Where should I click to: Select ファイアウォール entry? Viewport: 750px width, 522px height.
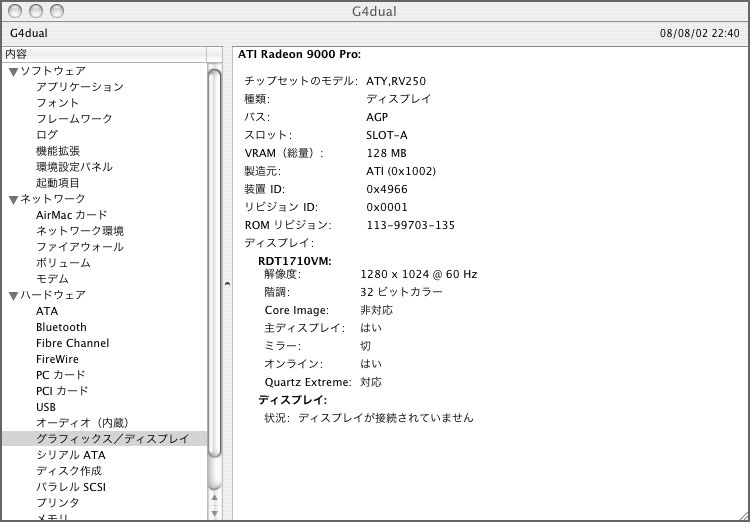[x=80, y=247]
